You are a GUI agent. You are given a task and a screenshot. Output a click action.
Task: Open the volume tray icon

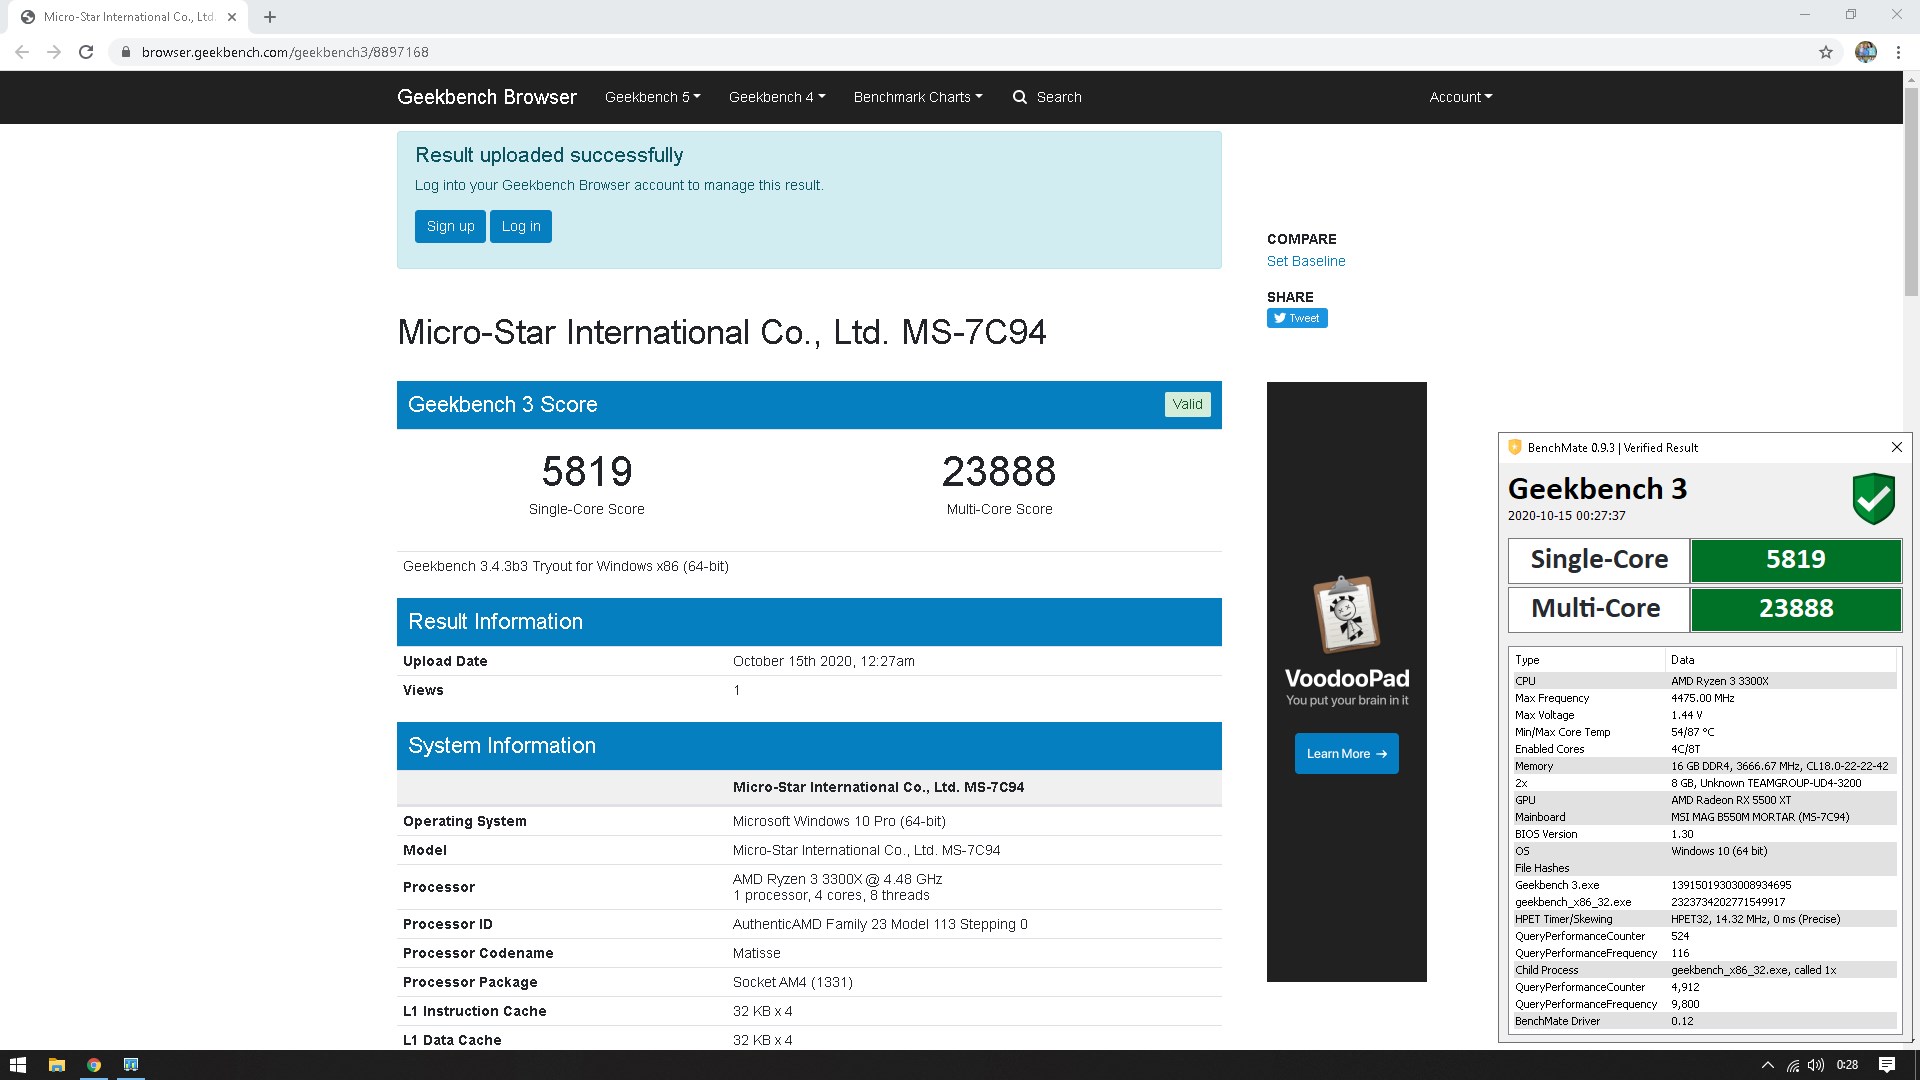point(1816,1065)
